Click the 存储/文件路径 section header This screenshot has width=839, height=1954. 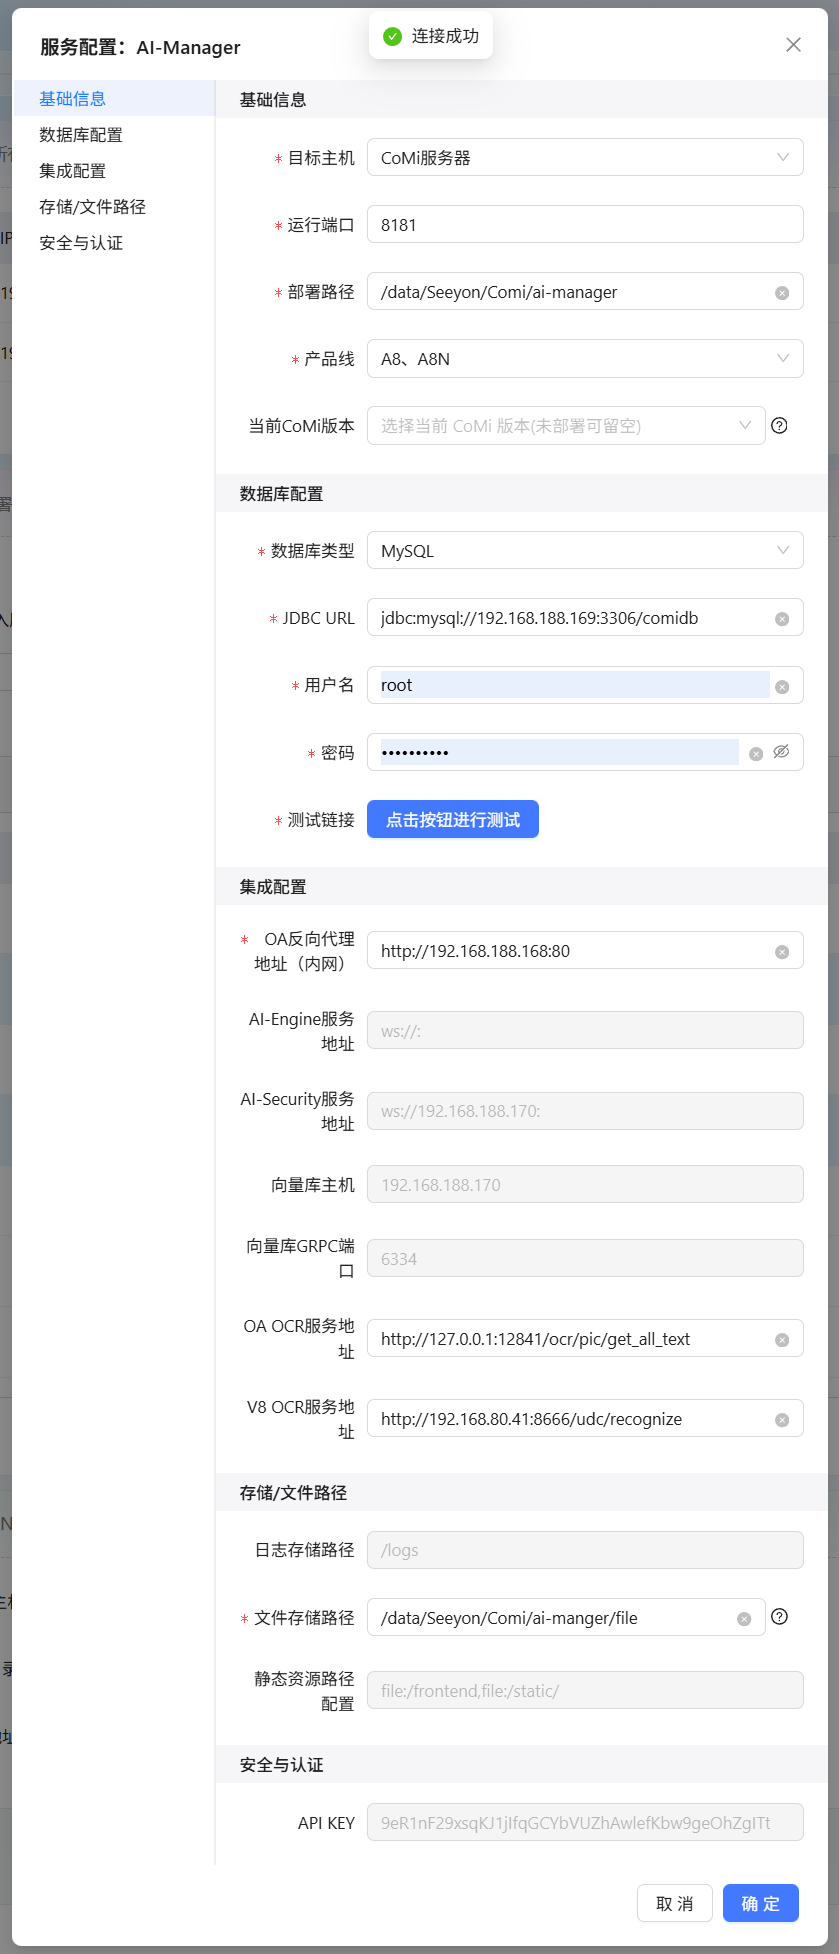pos(522,1492)
